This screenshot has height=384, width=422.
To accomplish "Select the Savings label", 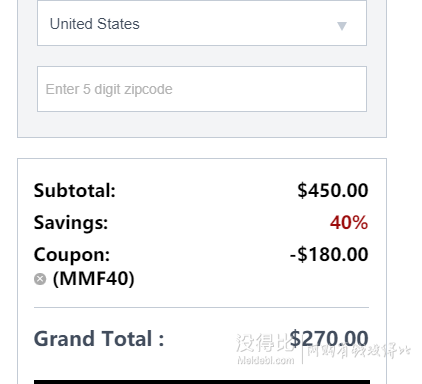I will coord(71,223).
